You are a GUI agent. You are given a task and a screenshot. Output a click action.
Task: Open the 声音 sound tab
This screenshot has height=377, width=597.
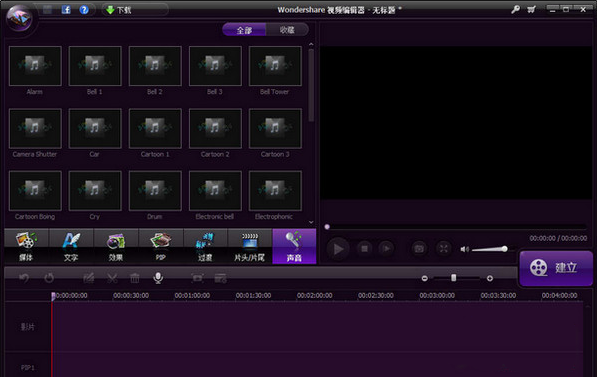tap(294, 246)
